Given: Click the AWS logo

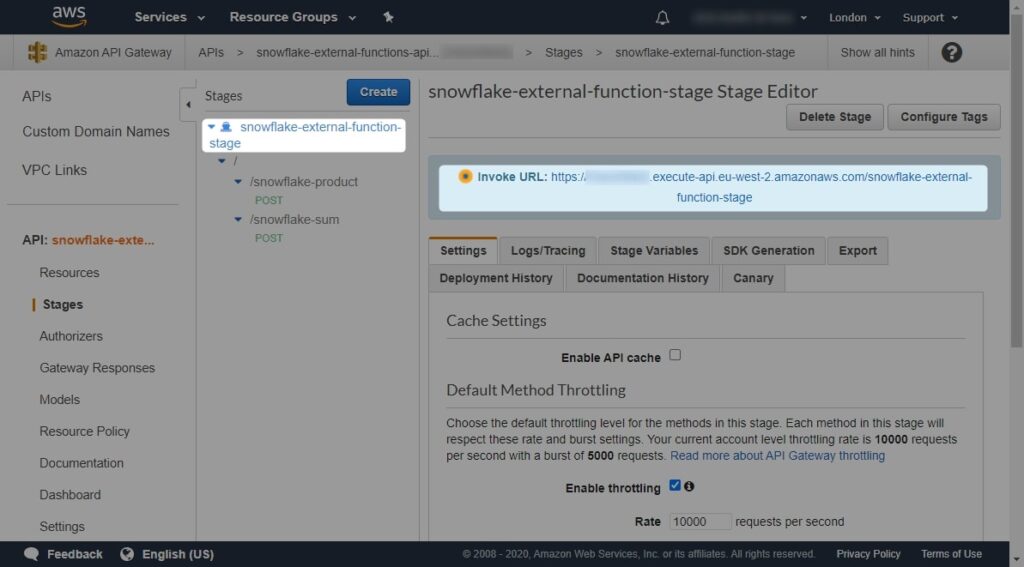Looking at the screenshot, I should pyautogui.click(x=69, y=16).
